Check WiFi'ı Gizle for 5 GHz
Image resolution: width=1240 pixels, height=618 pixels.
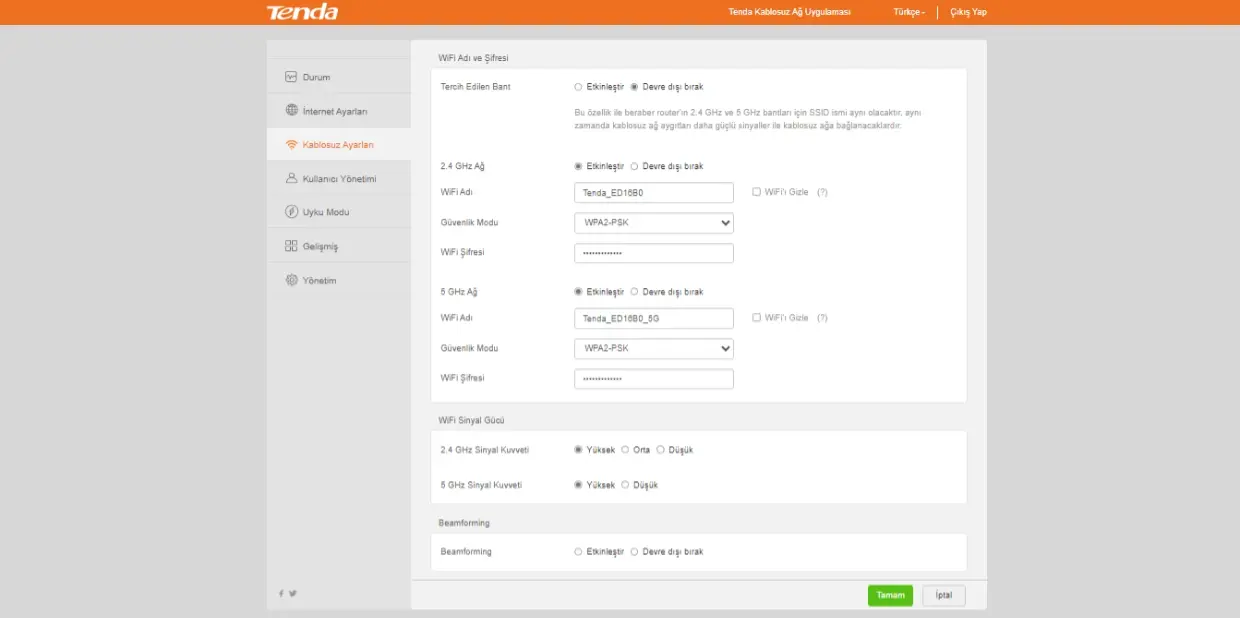756,318
